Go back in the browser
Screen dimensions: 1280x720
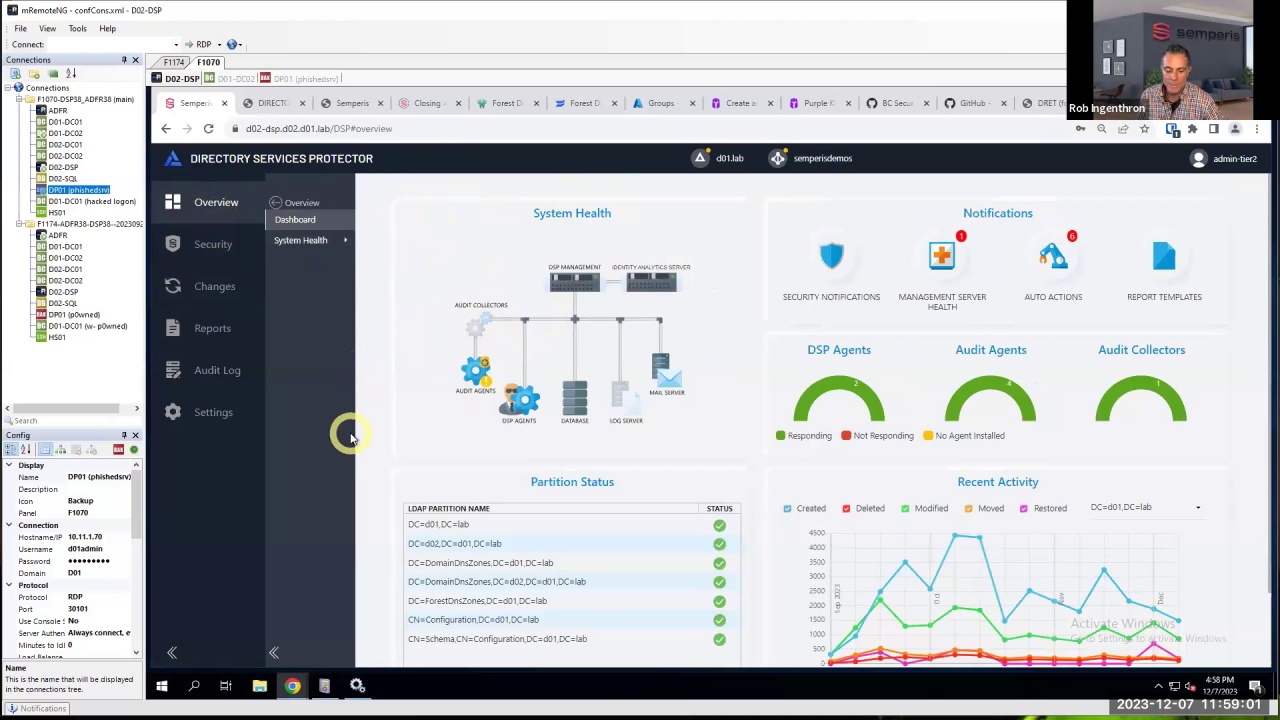coord(166,128)
